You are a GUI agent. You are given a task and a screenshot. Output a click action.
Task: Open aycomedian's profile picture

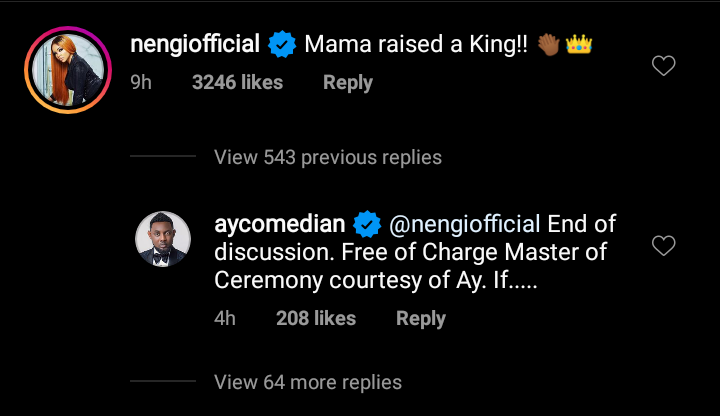(x=163, y=241)
